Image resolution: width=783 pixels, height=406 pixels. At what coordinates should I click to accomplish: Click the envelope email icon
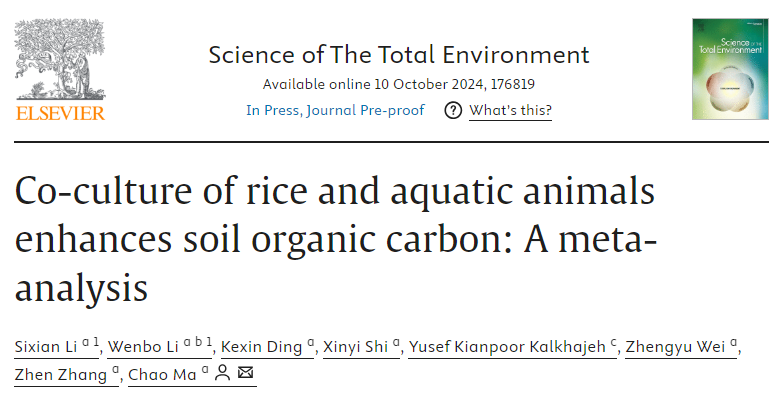(246, 374)
